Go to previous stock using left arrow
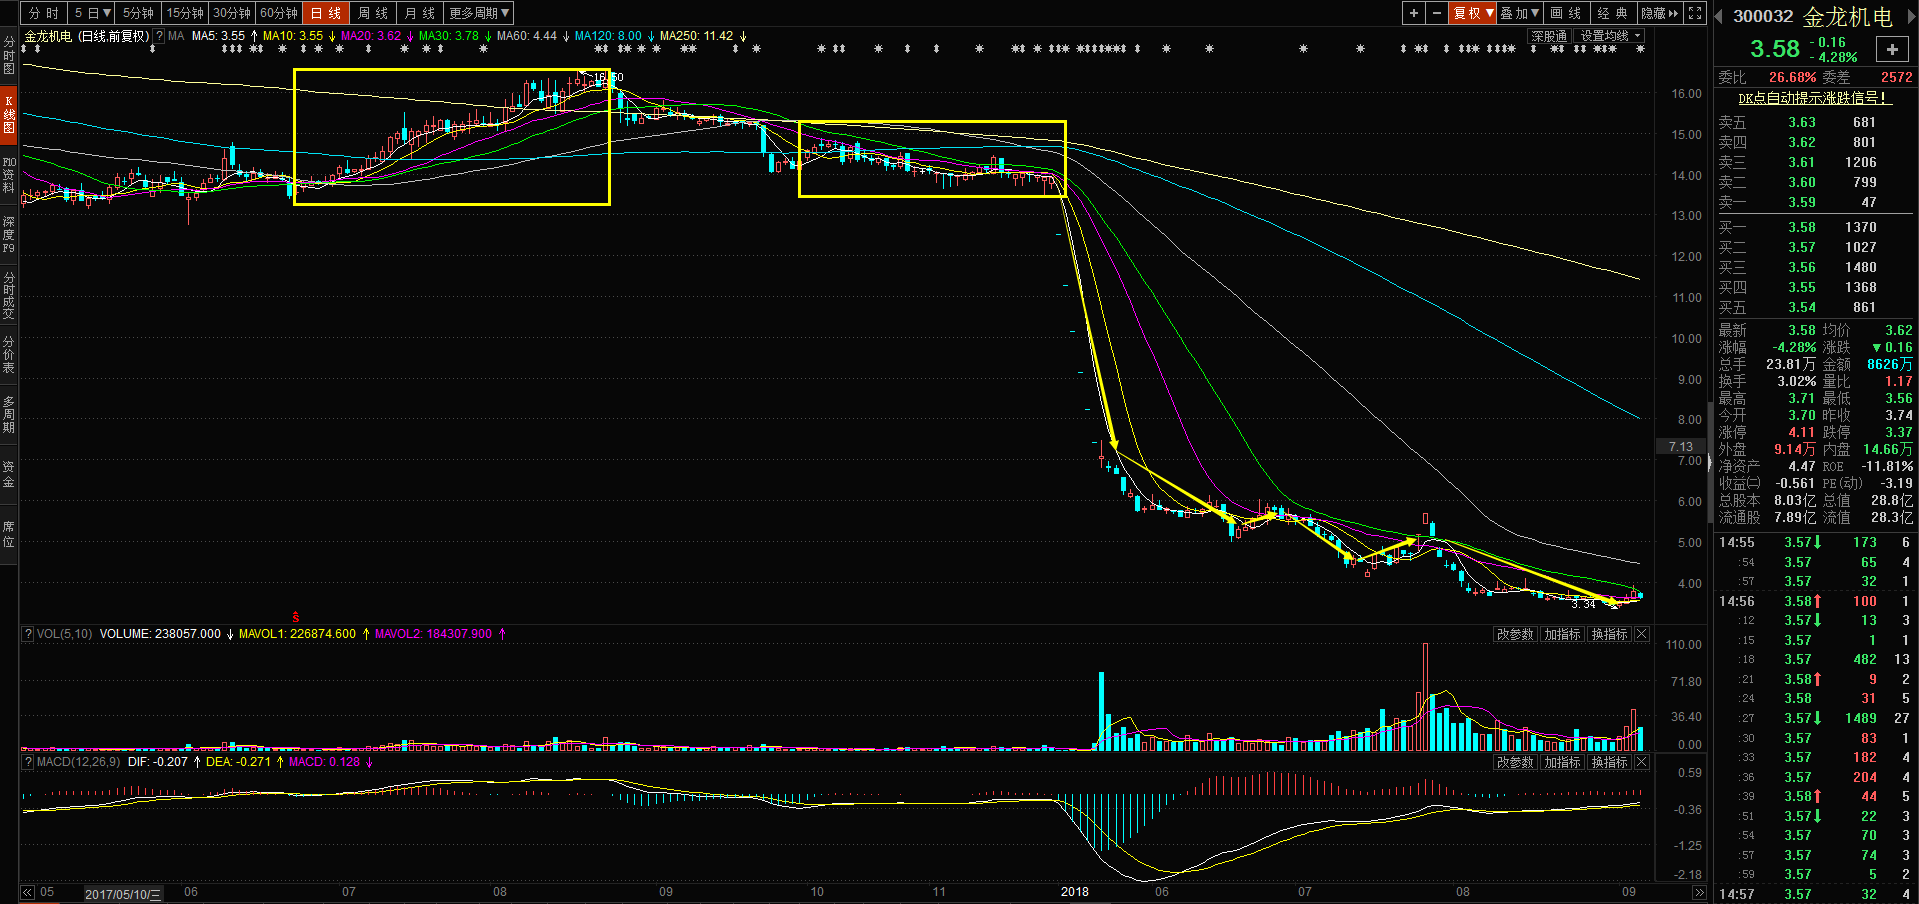The image size is (1919, 904). [x=1719, y=16]
